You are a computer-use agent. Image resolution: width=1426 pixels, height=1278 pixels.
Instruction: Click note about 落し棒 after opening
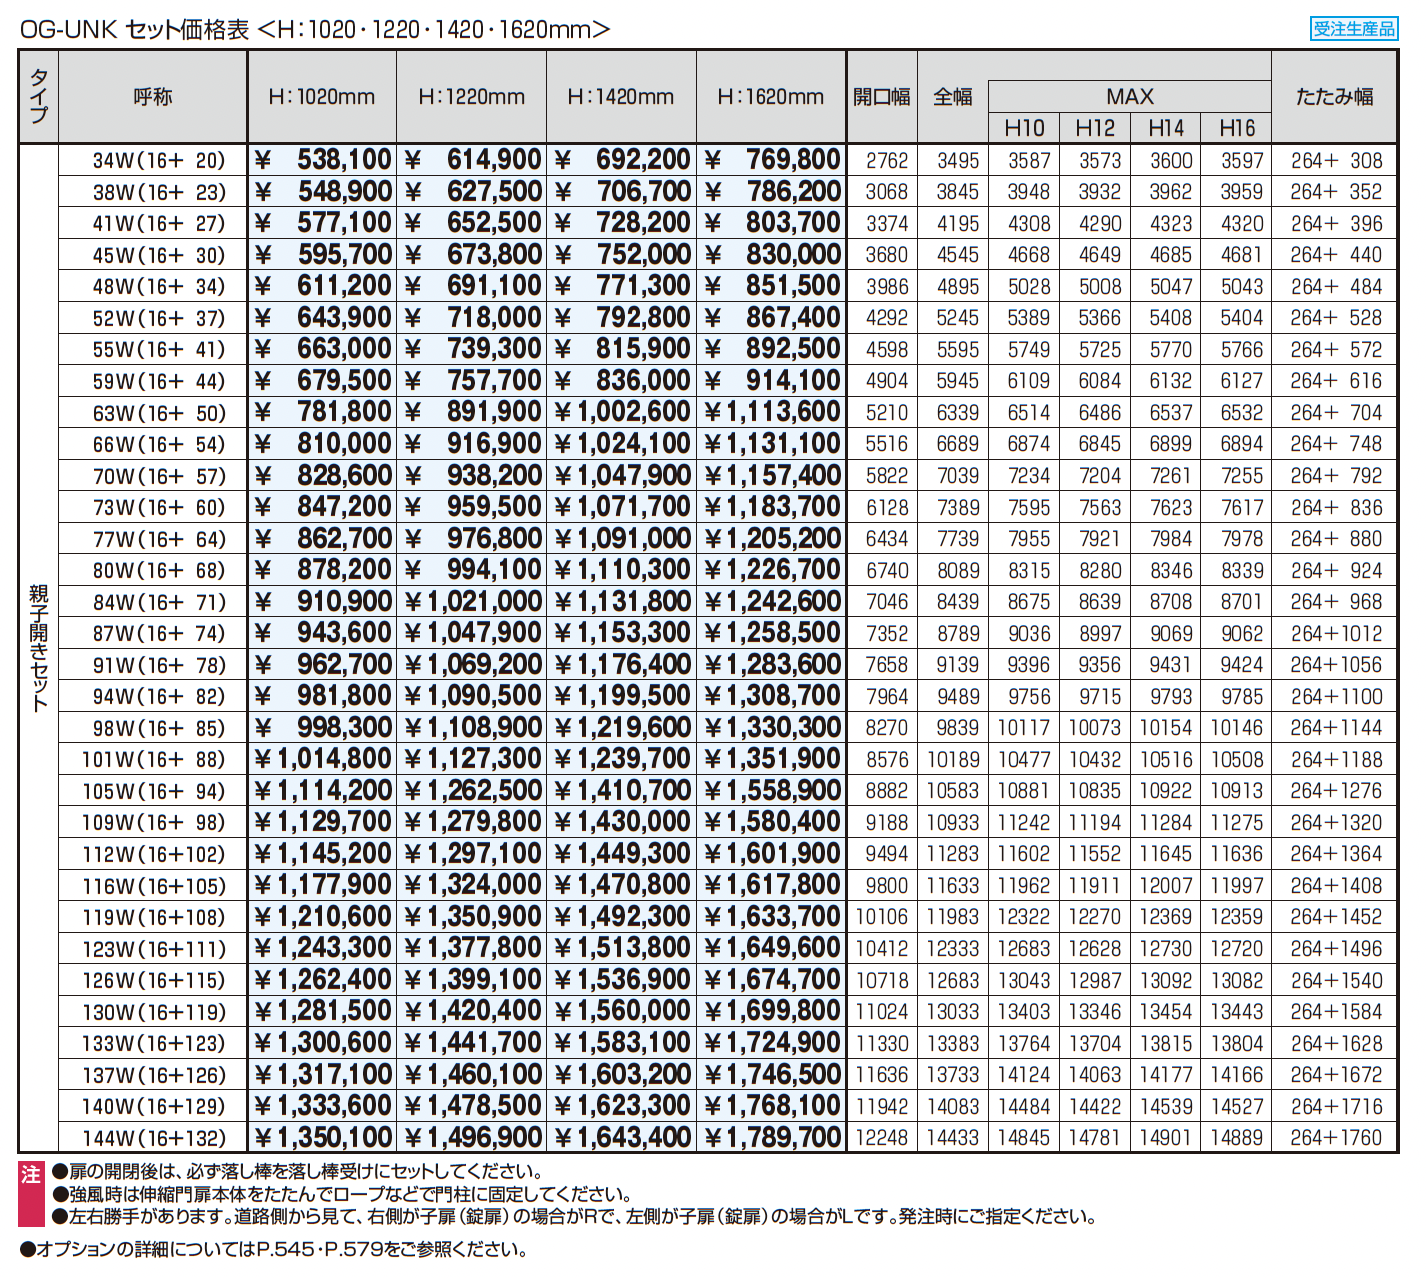297,1171
